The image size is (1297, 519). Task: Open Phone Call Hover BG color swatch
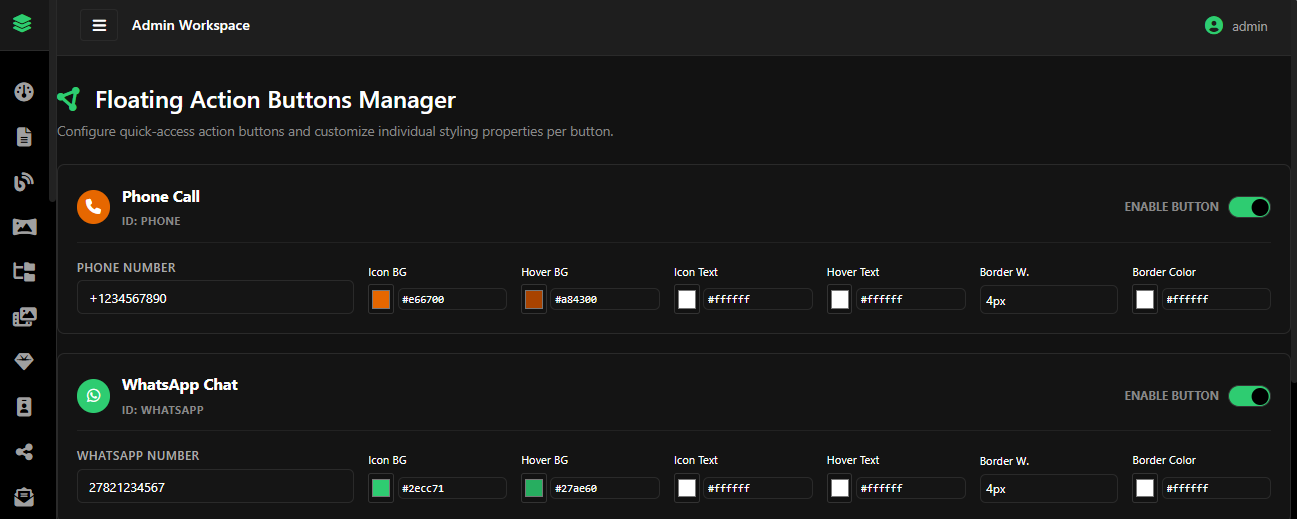[x=534, y=299]
